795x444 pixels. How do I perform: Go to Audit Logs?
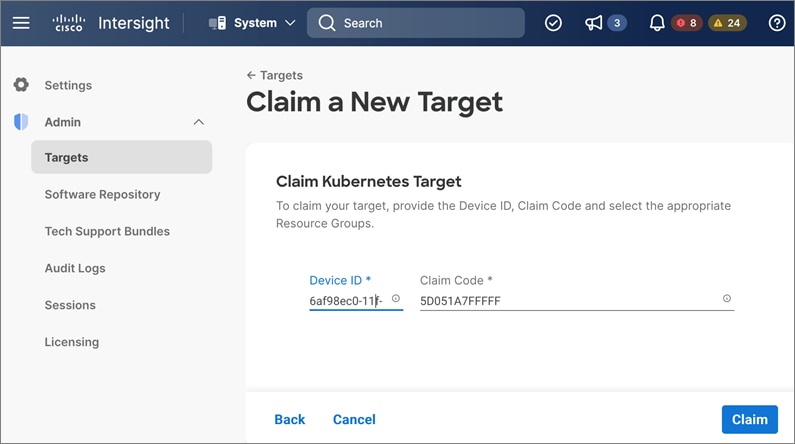point(75,268)
